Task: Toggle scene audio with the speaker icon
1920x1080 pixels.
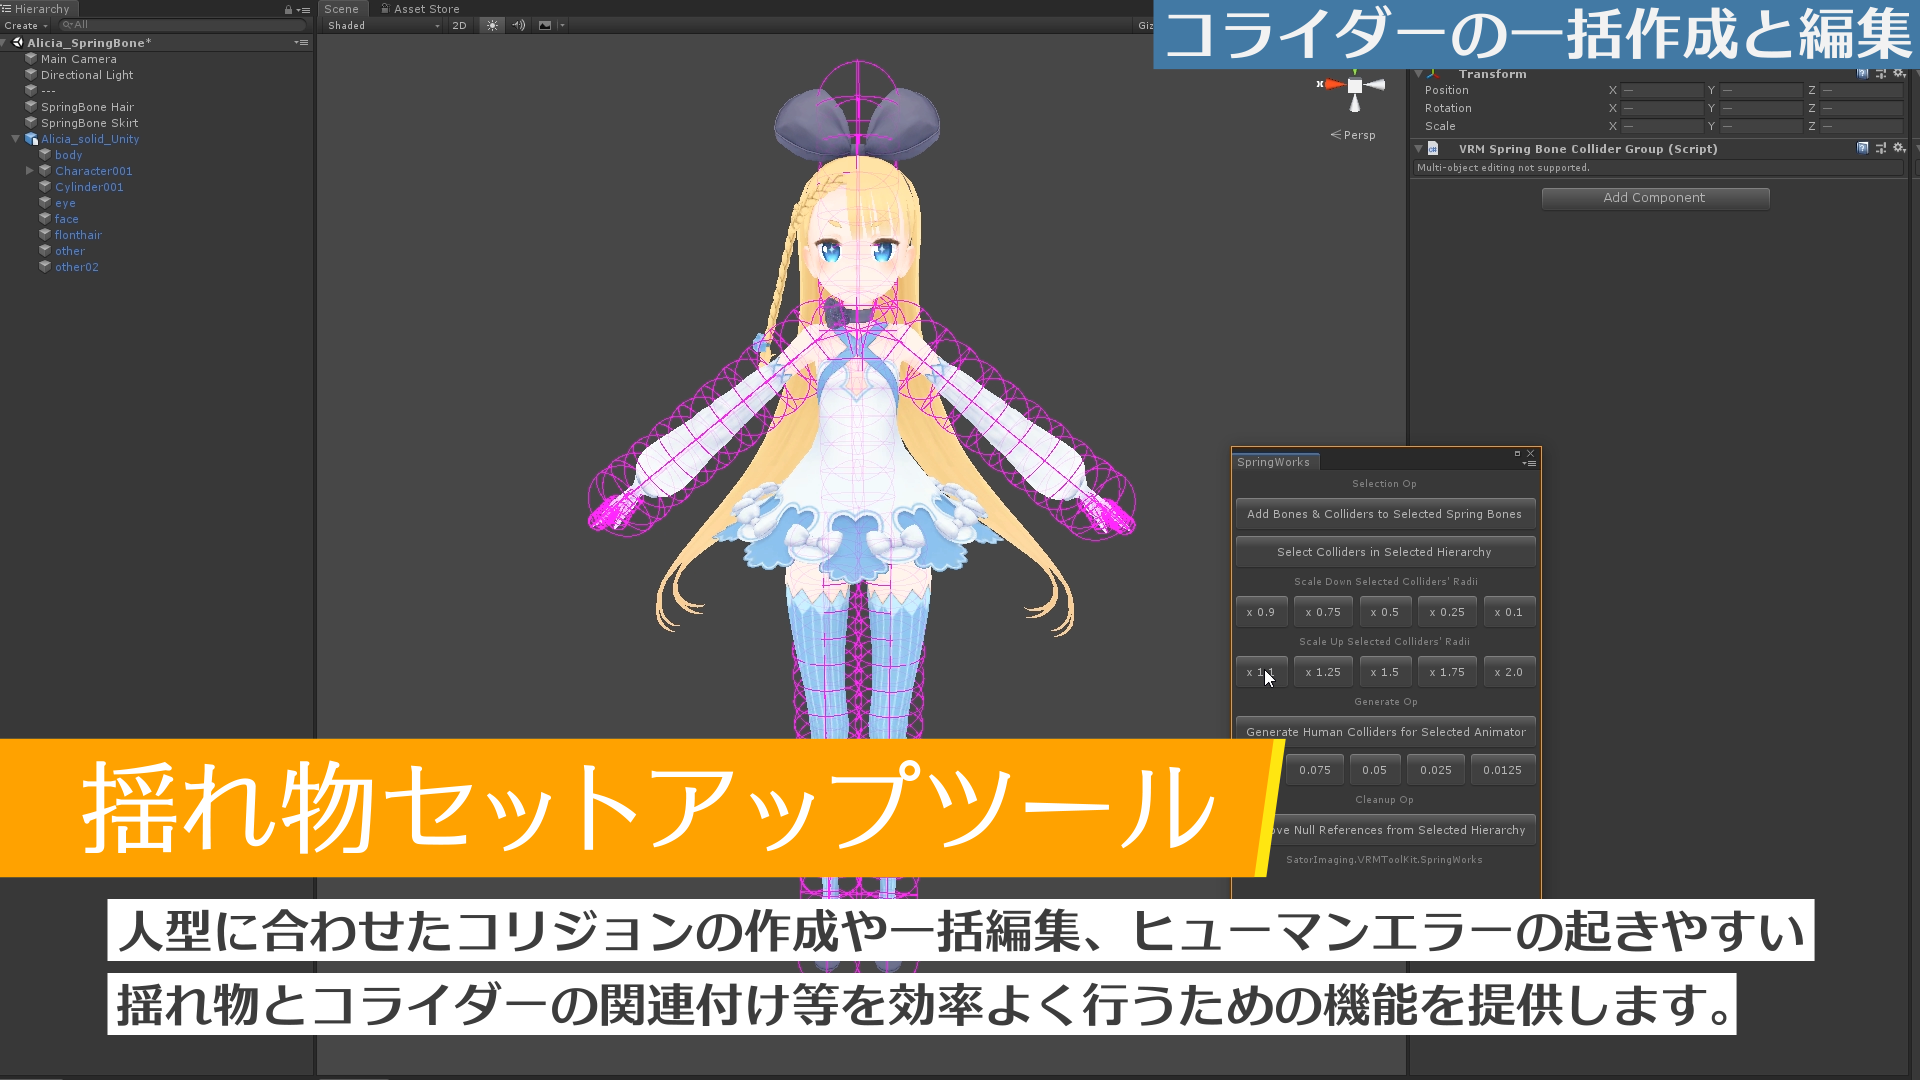Action: point(518,25)
